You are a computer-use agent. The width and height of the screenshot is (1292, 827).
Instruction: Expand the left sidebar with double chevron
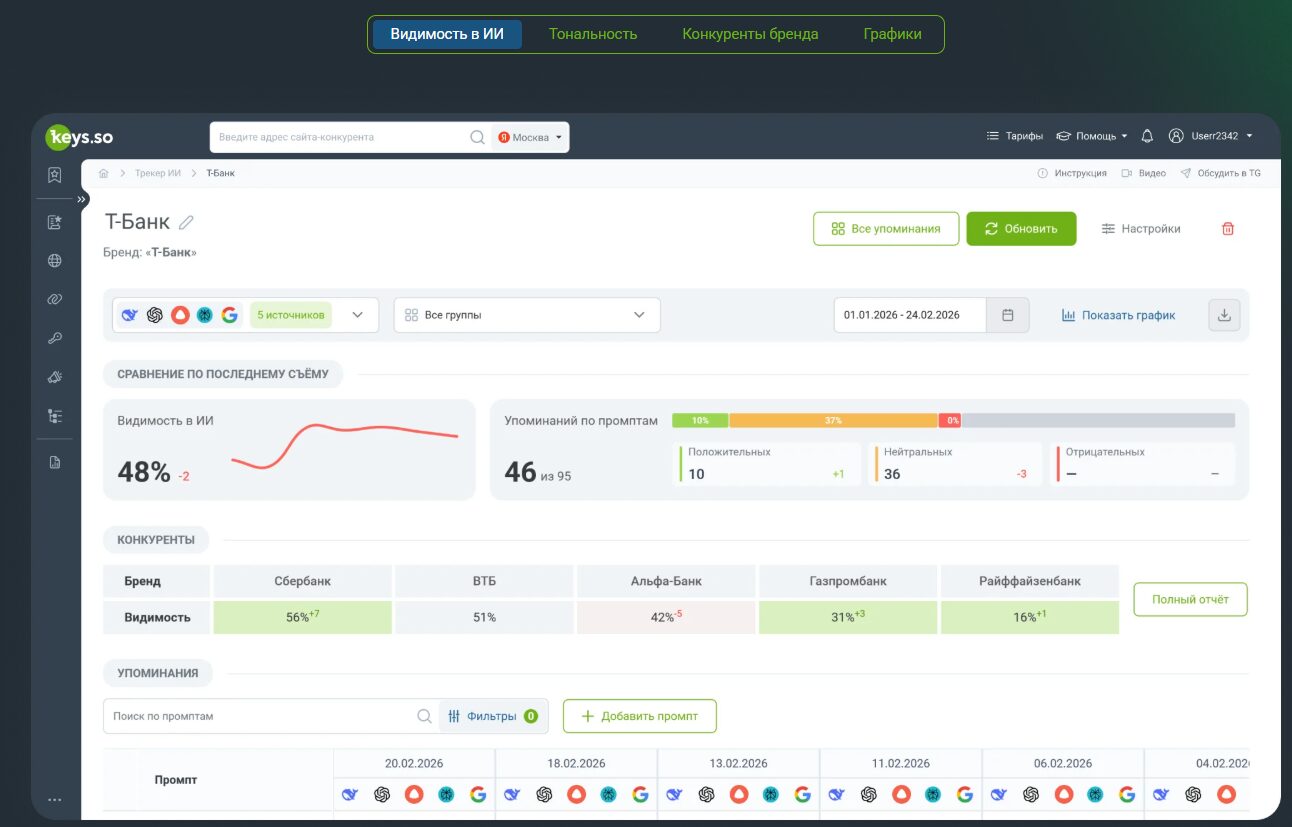(x=82, y=199)
